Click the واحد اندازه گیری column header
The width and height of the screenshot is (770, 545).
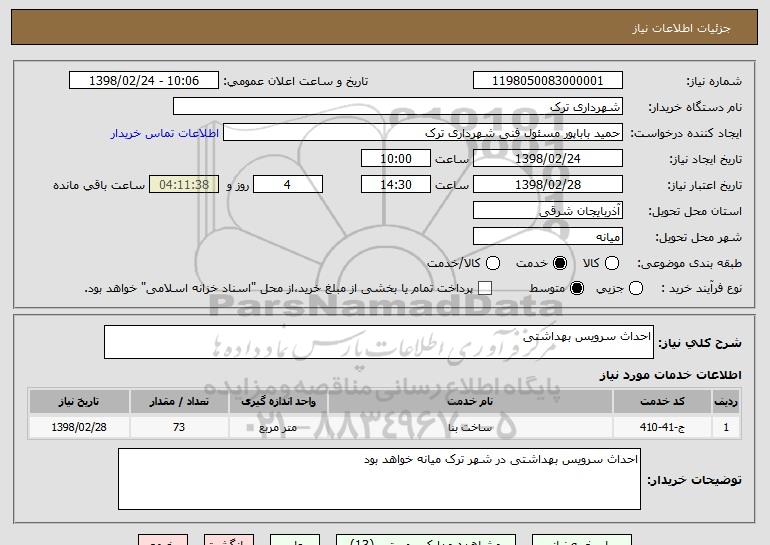(x=278, y=402)
